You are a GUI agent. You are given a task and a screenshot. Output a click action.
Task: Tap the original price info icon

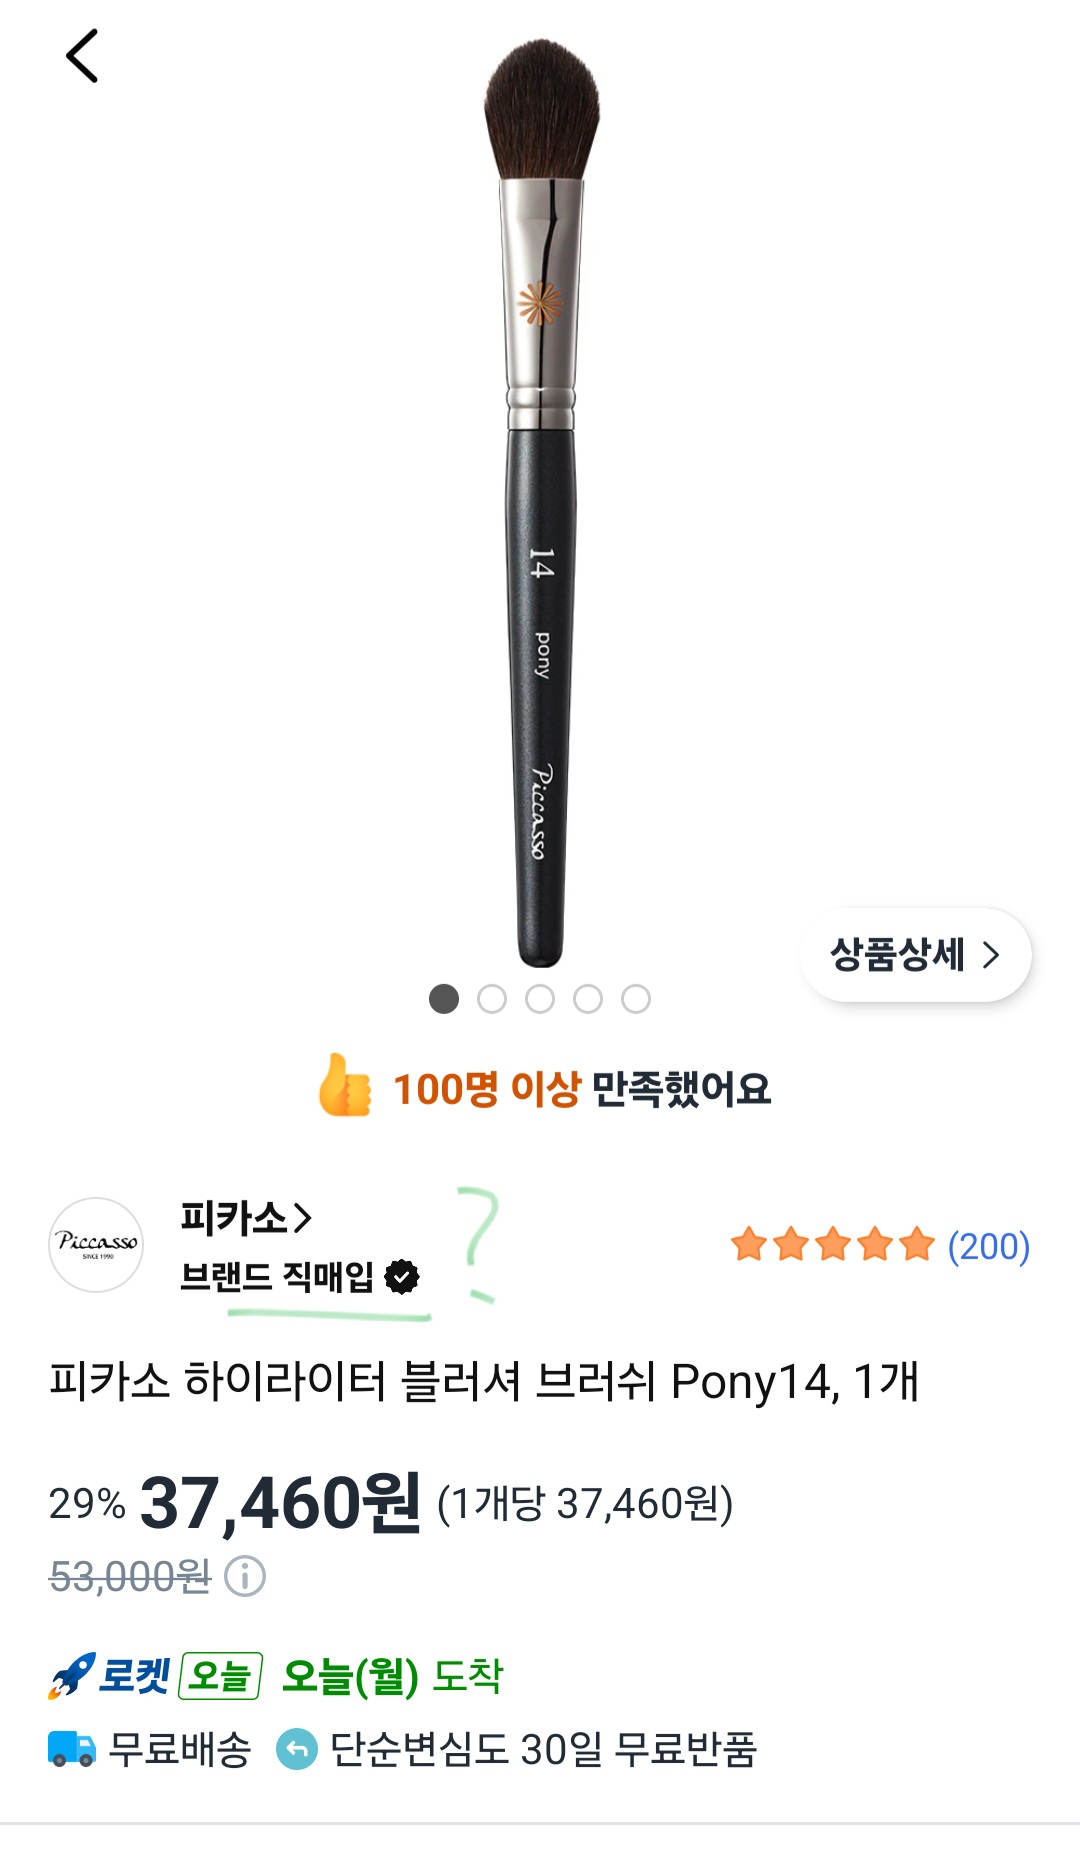click(245, 1576)
